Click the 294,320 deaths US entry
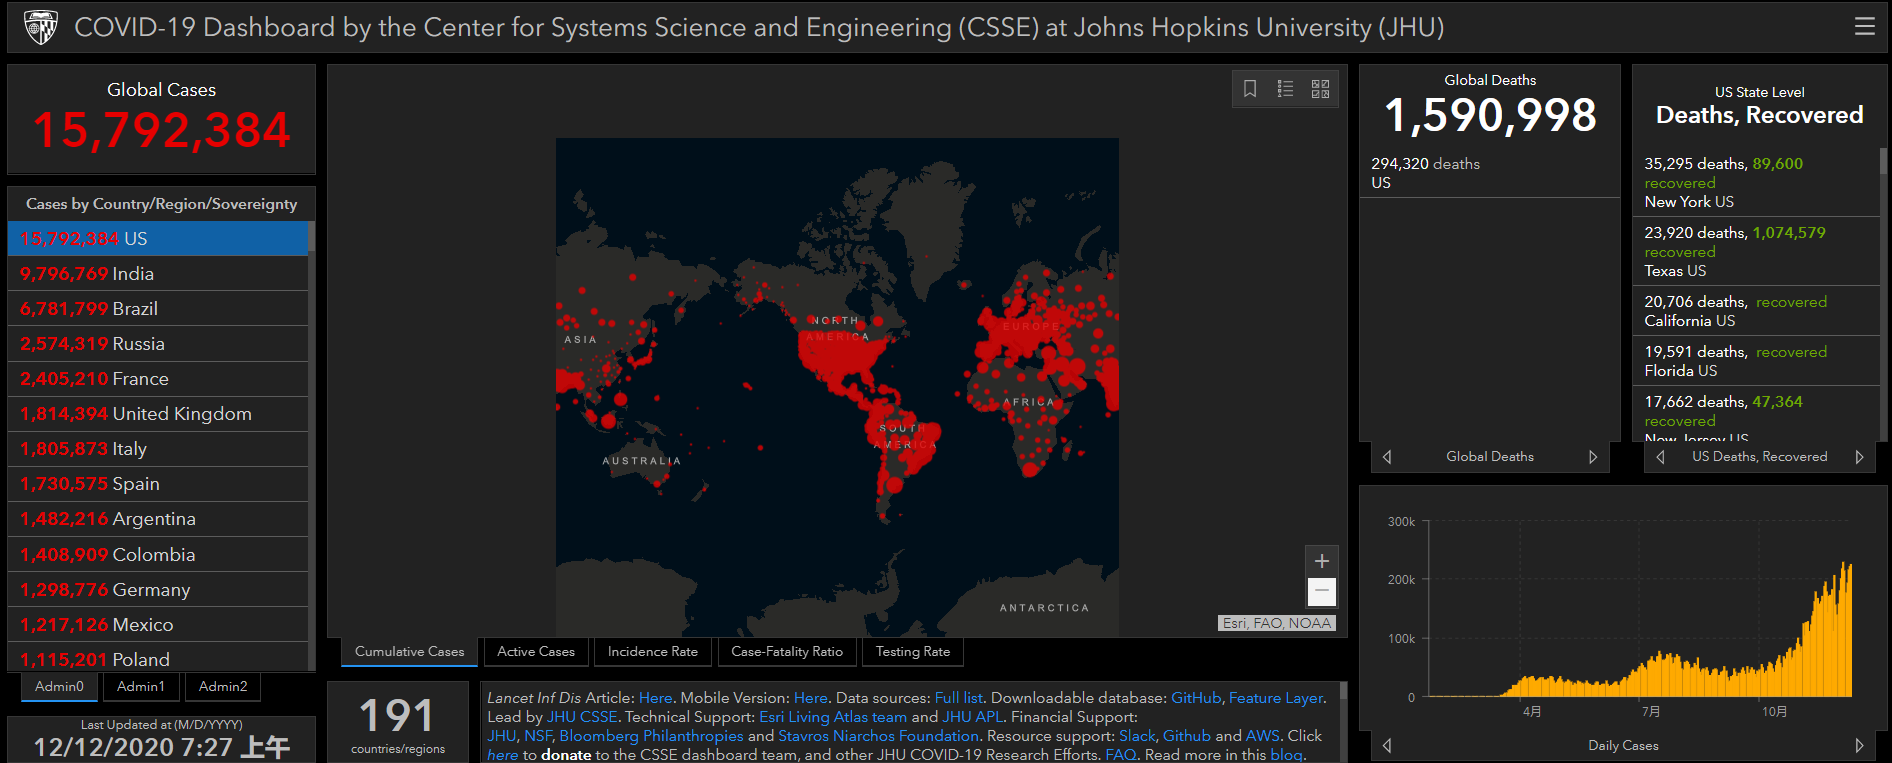This screenshot has height=763, width=1892. [x=1489, y=173]
